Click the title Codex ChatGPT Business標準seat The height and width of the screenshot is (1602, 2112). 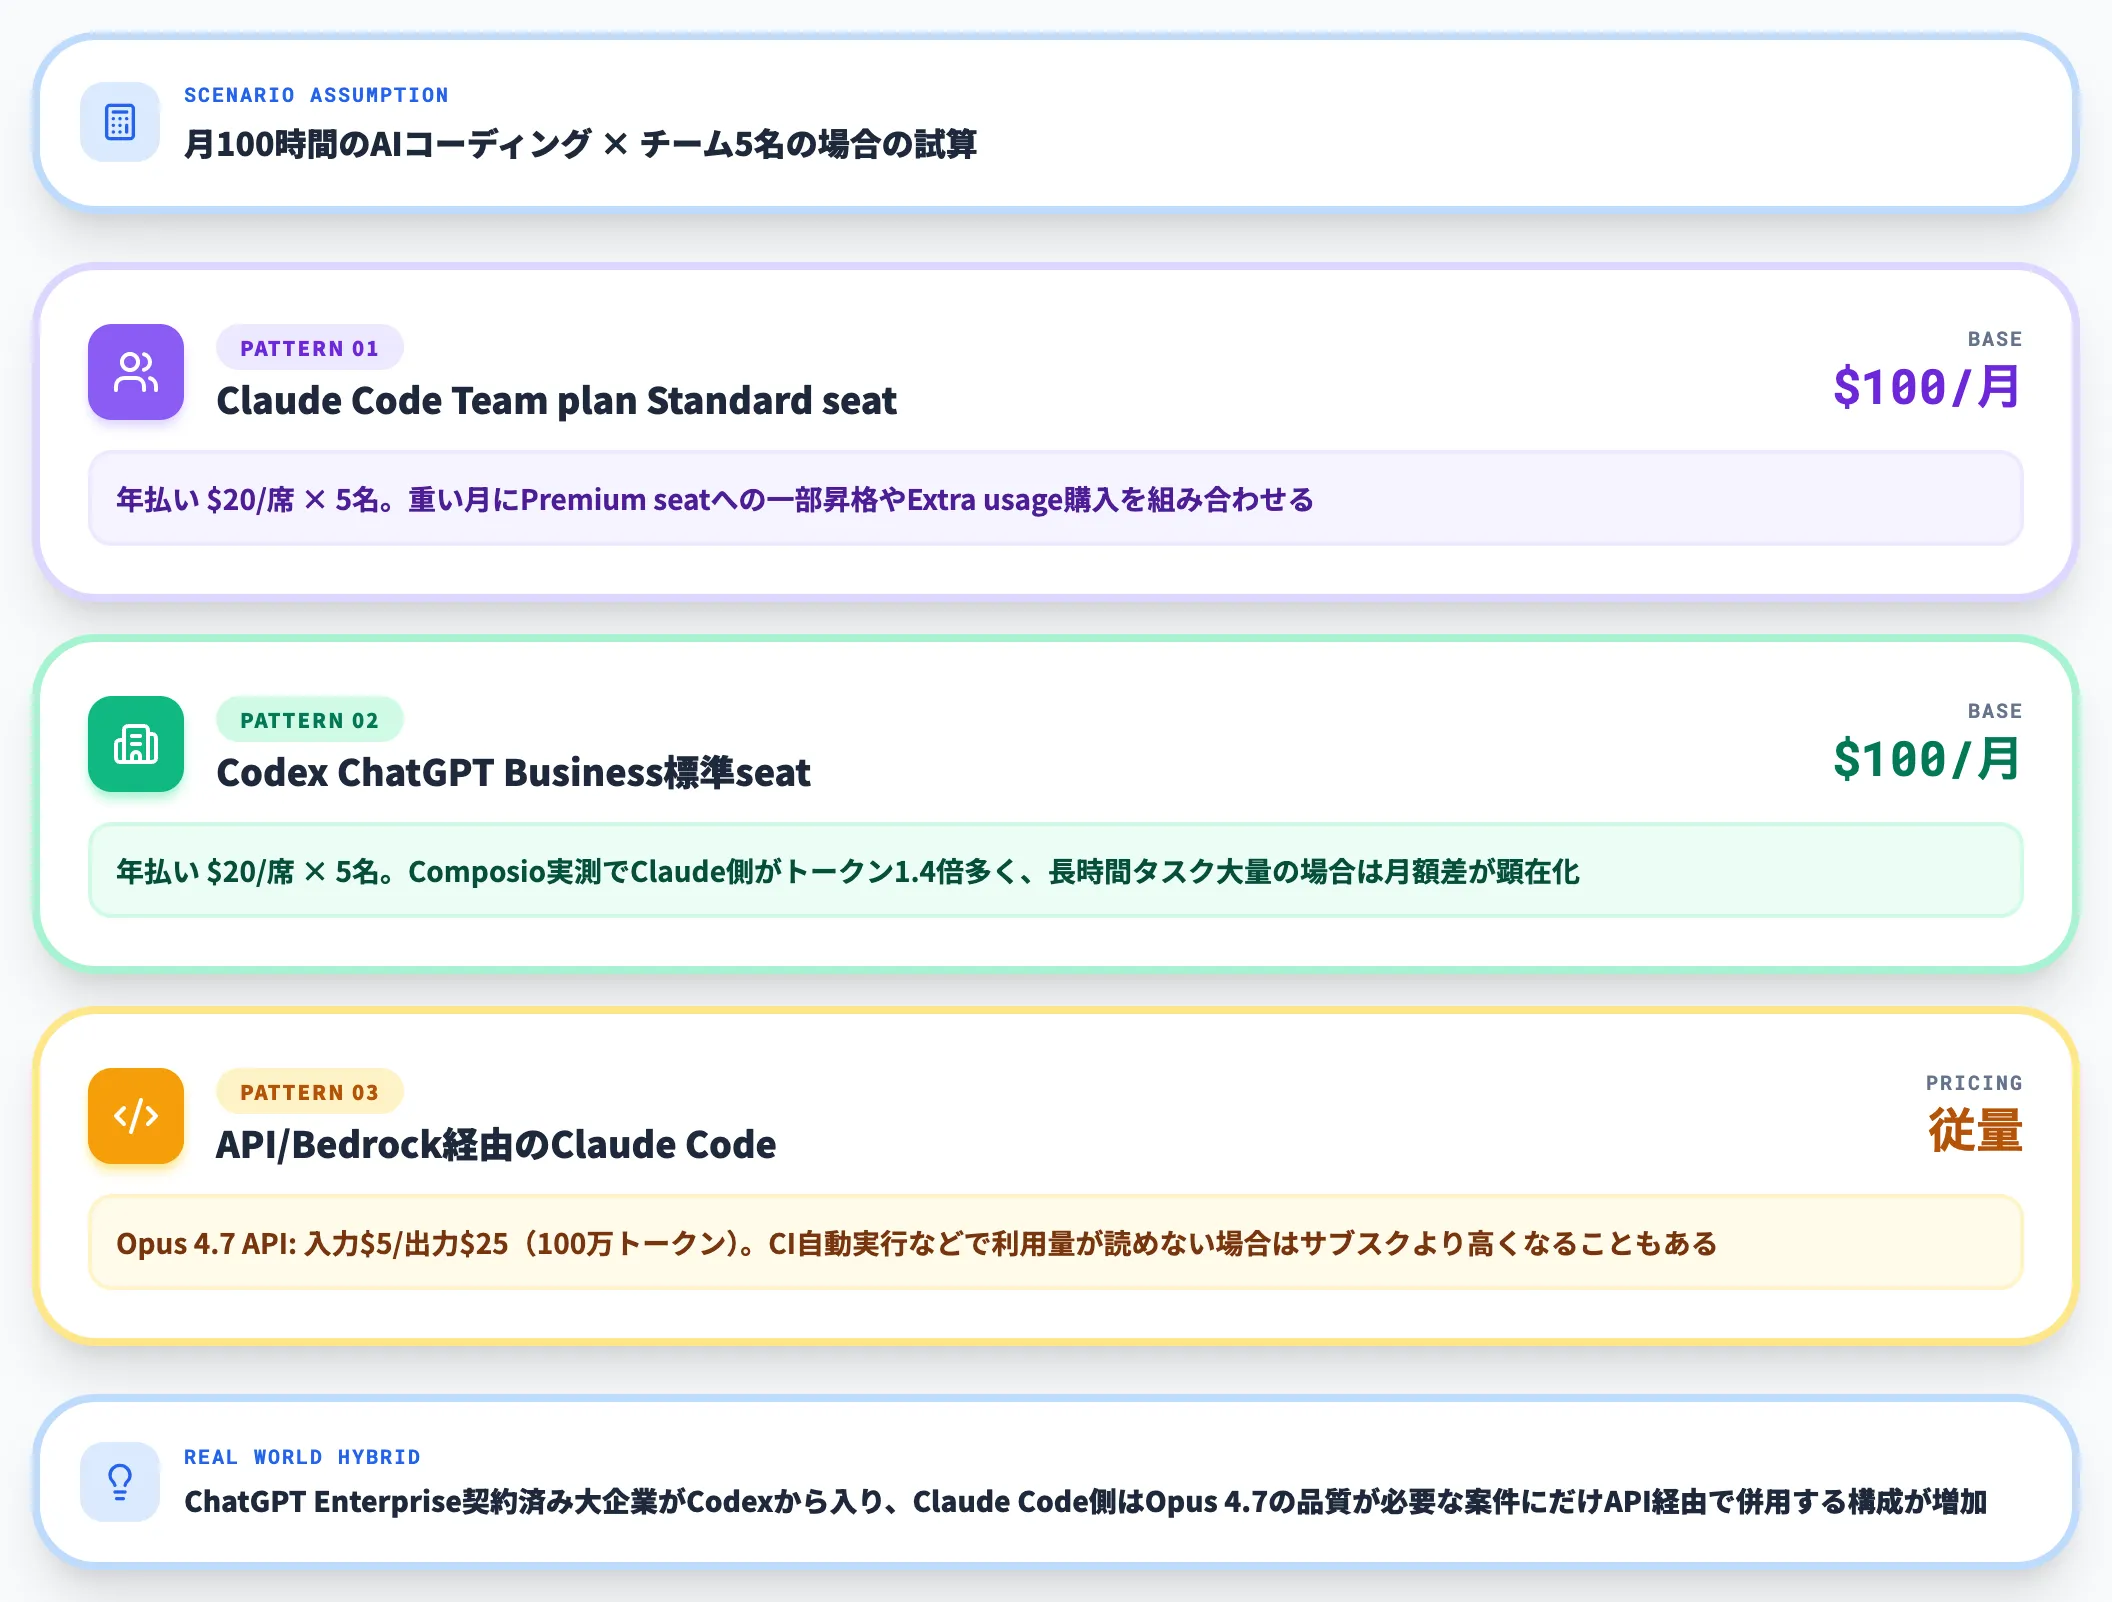tap(513, 772)
